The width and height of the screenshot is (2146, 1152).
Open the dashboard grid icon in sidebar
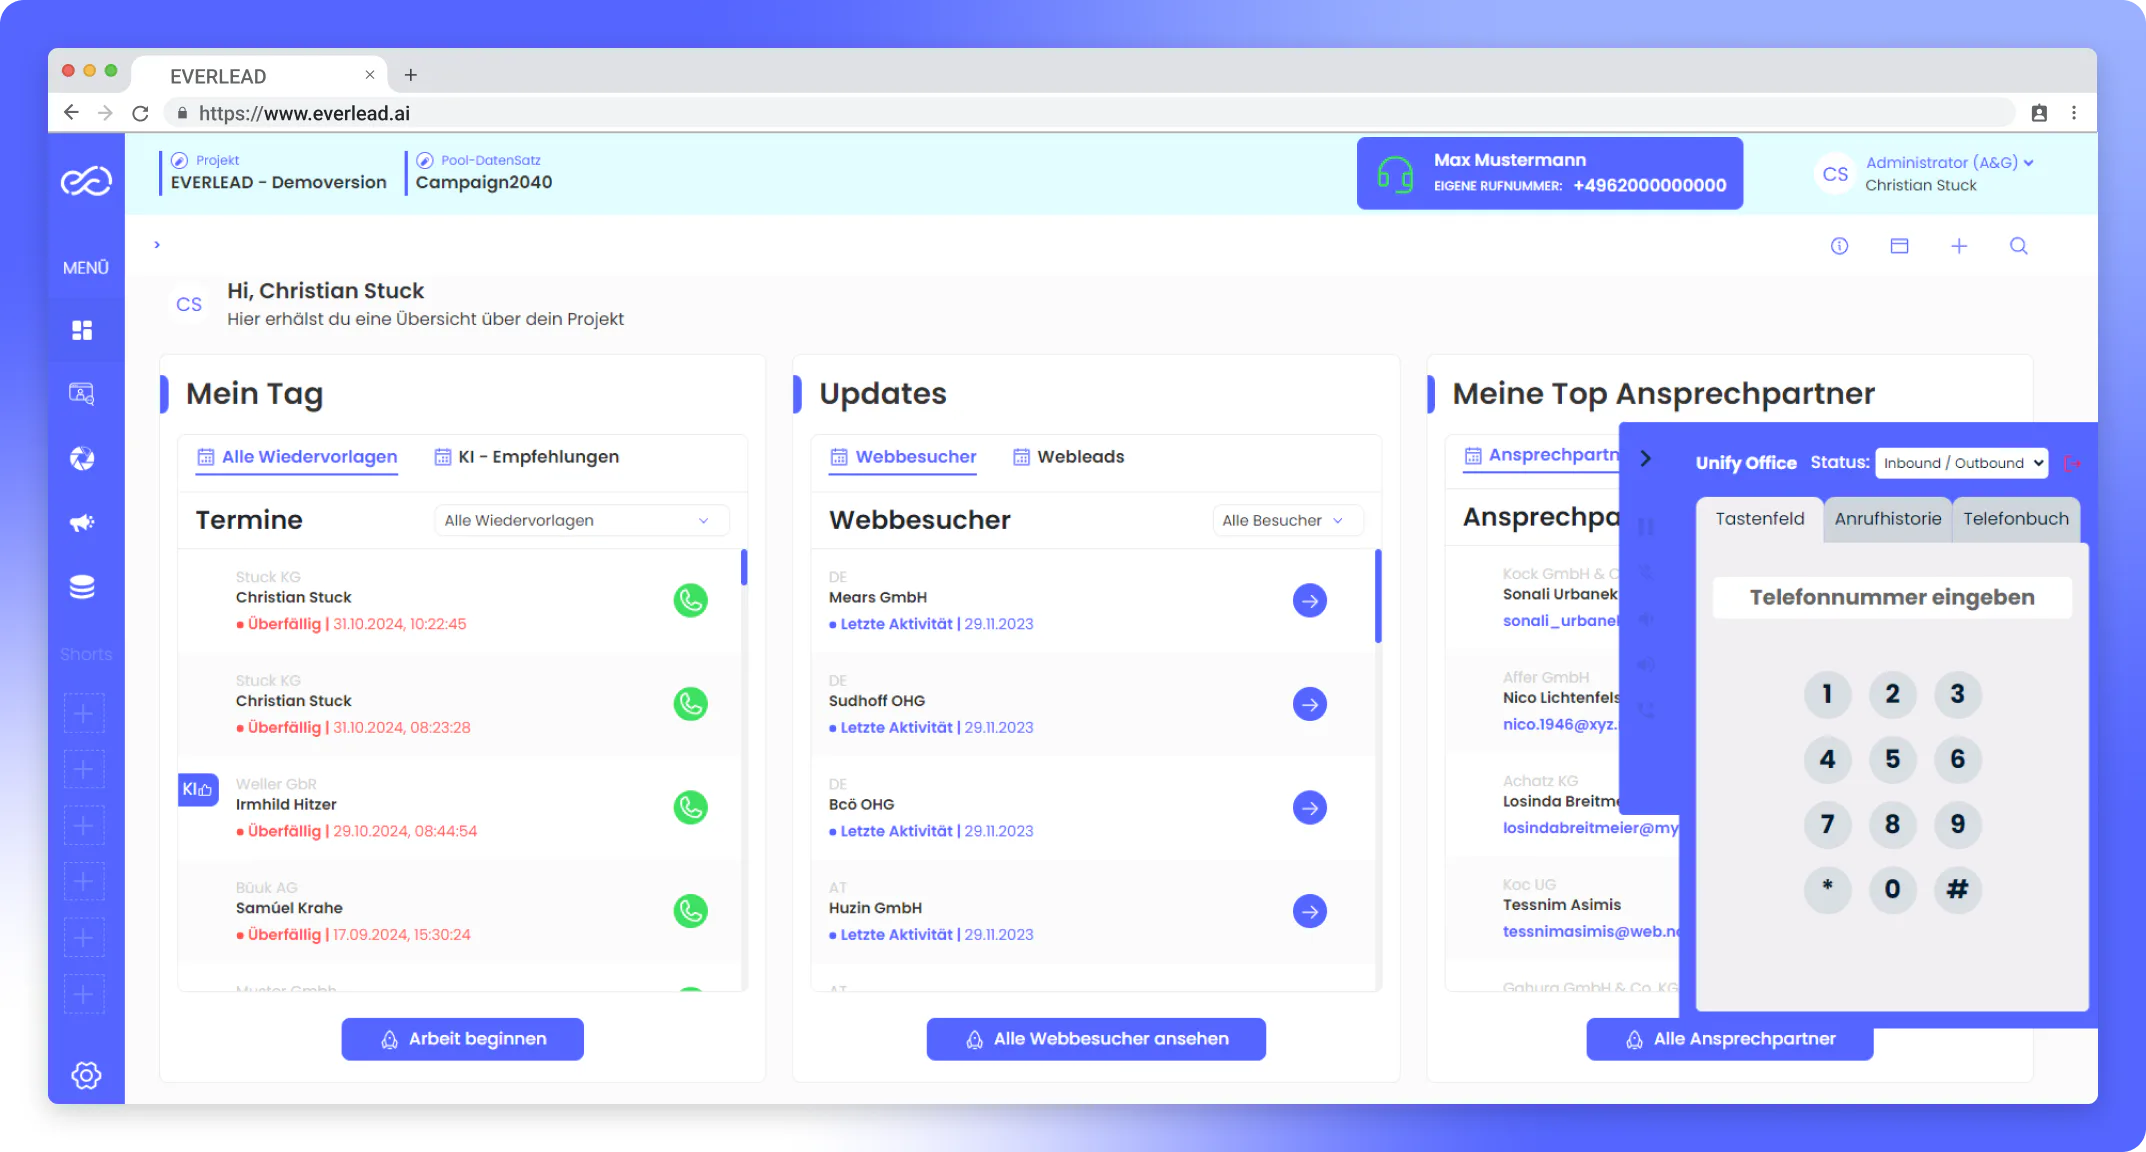pyautogui.click(x=82, y=330)
